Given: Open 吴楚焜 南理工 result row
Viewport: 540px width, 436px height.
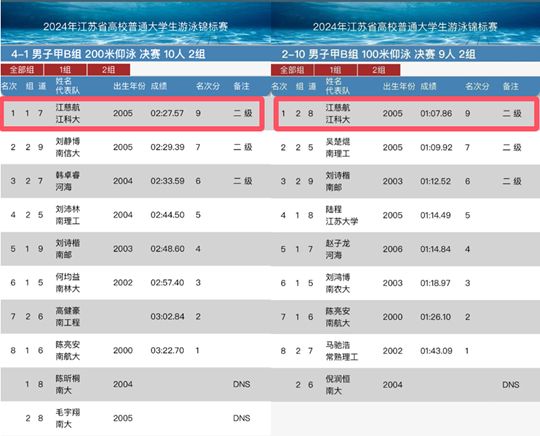Looking at the screenshot, I should (405, 147).
